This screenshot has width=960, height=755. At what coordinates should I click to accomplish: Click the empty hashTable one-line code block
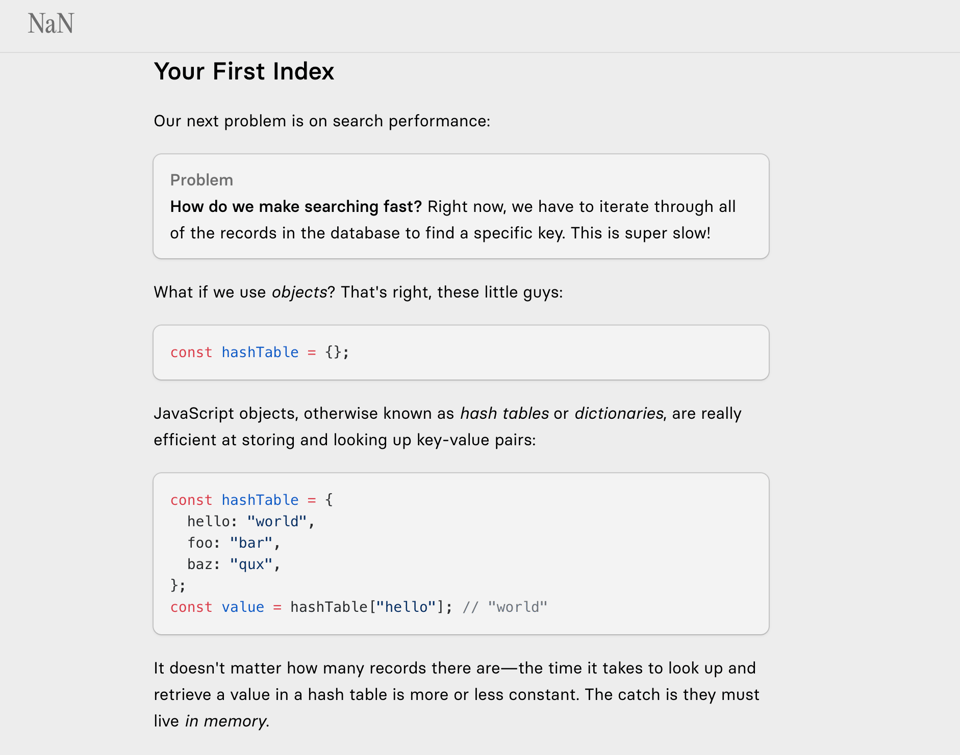coord(460,352)
